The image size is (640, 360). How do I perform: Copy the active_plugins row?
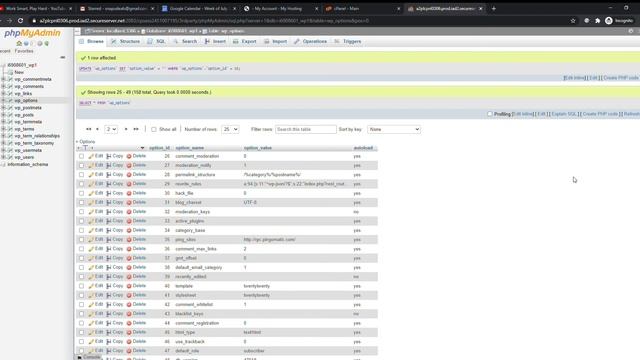115,221
